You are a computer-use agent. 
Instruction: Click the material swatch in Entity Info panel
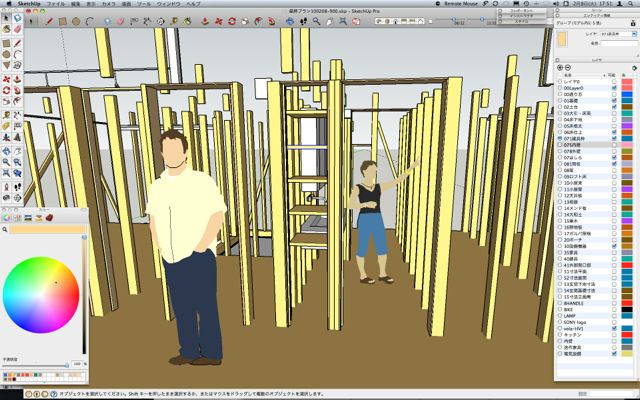point(562,39)
